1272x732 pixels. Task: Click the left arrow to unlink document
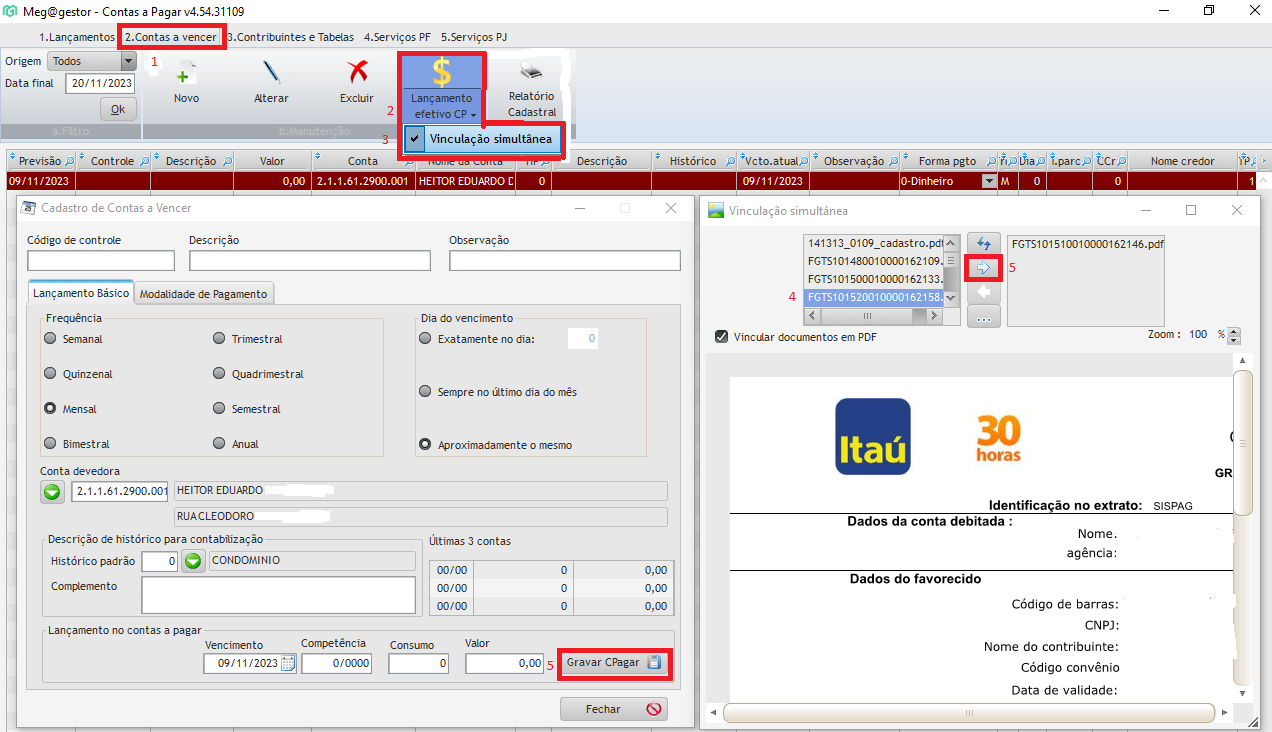(983, 292)
